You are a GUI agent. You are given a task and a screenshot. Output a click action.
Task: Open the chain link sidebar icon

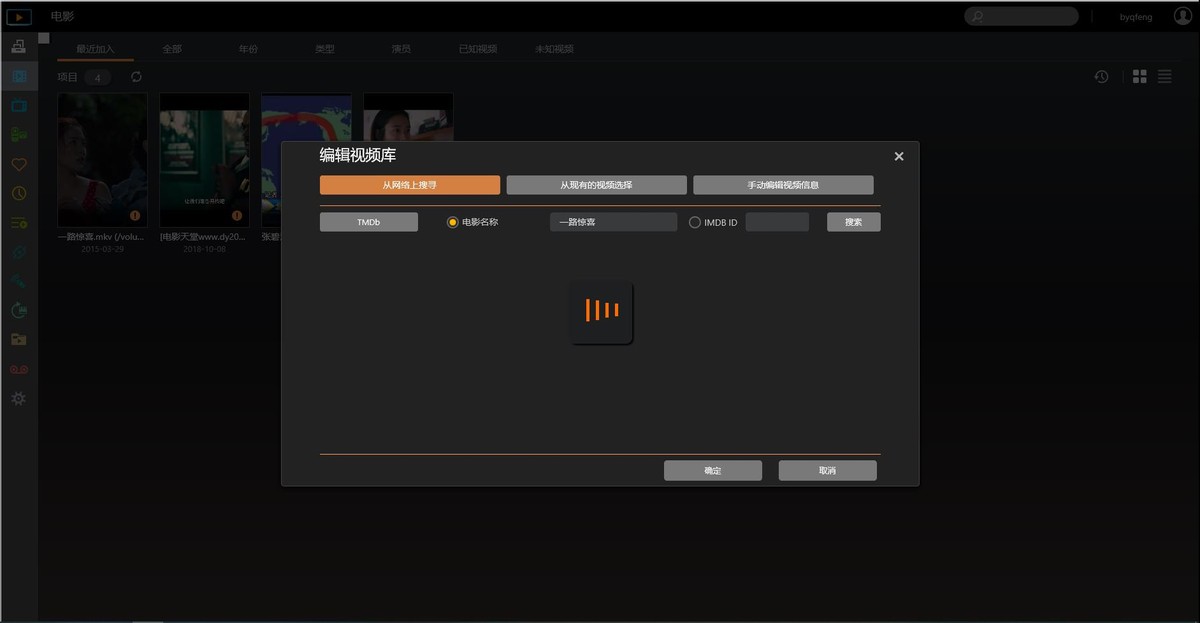point(19,252)
